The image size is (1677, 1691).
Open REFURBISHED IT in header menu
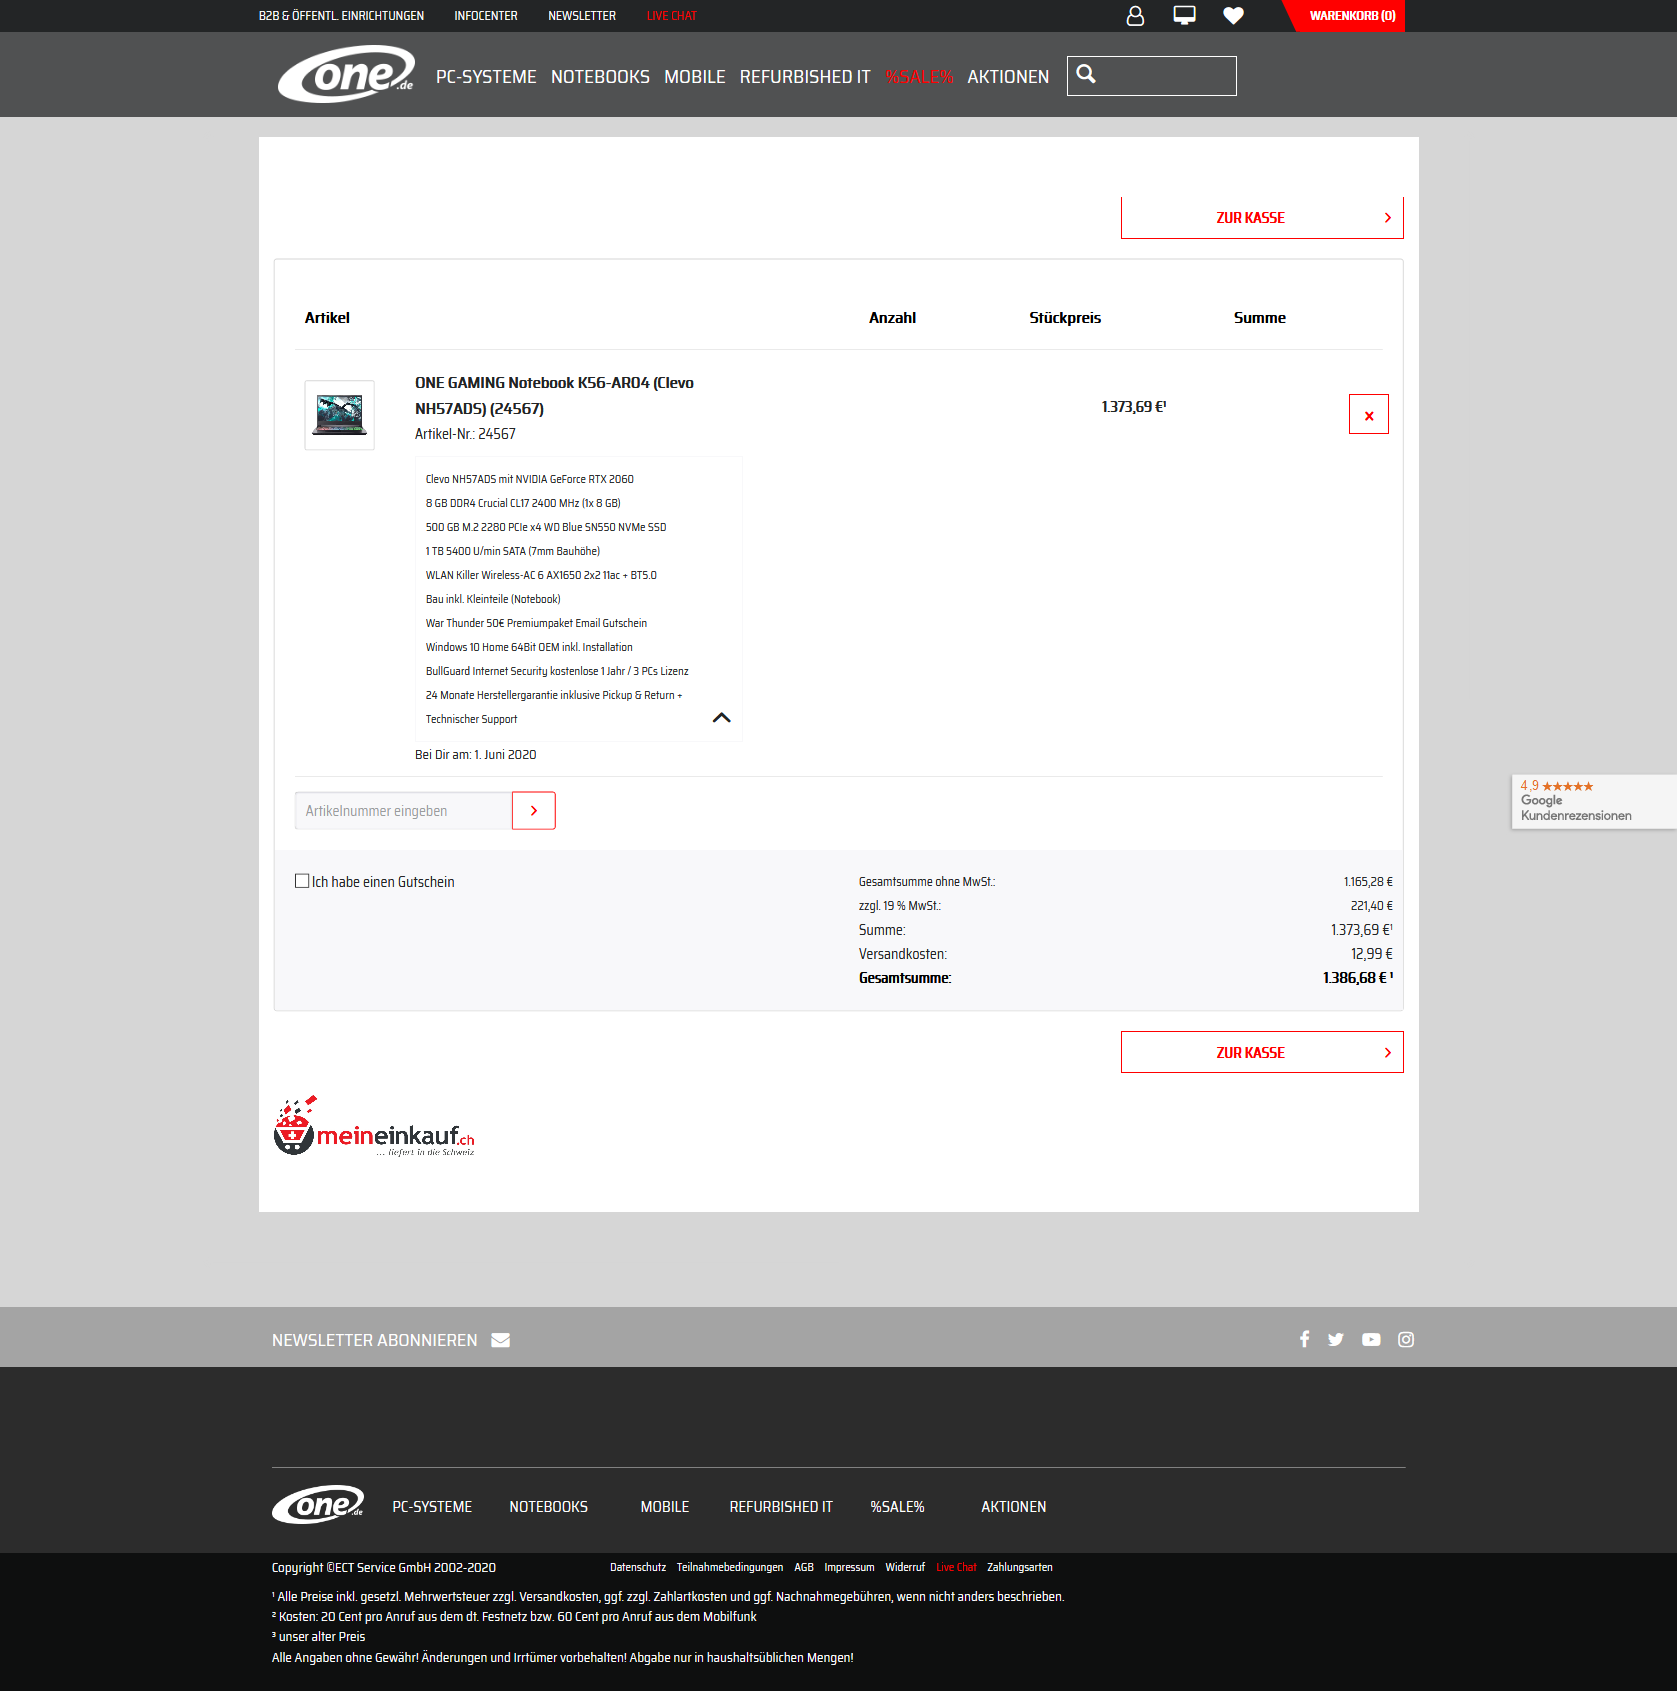[805, 77]
